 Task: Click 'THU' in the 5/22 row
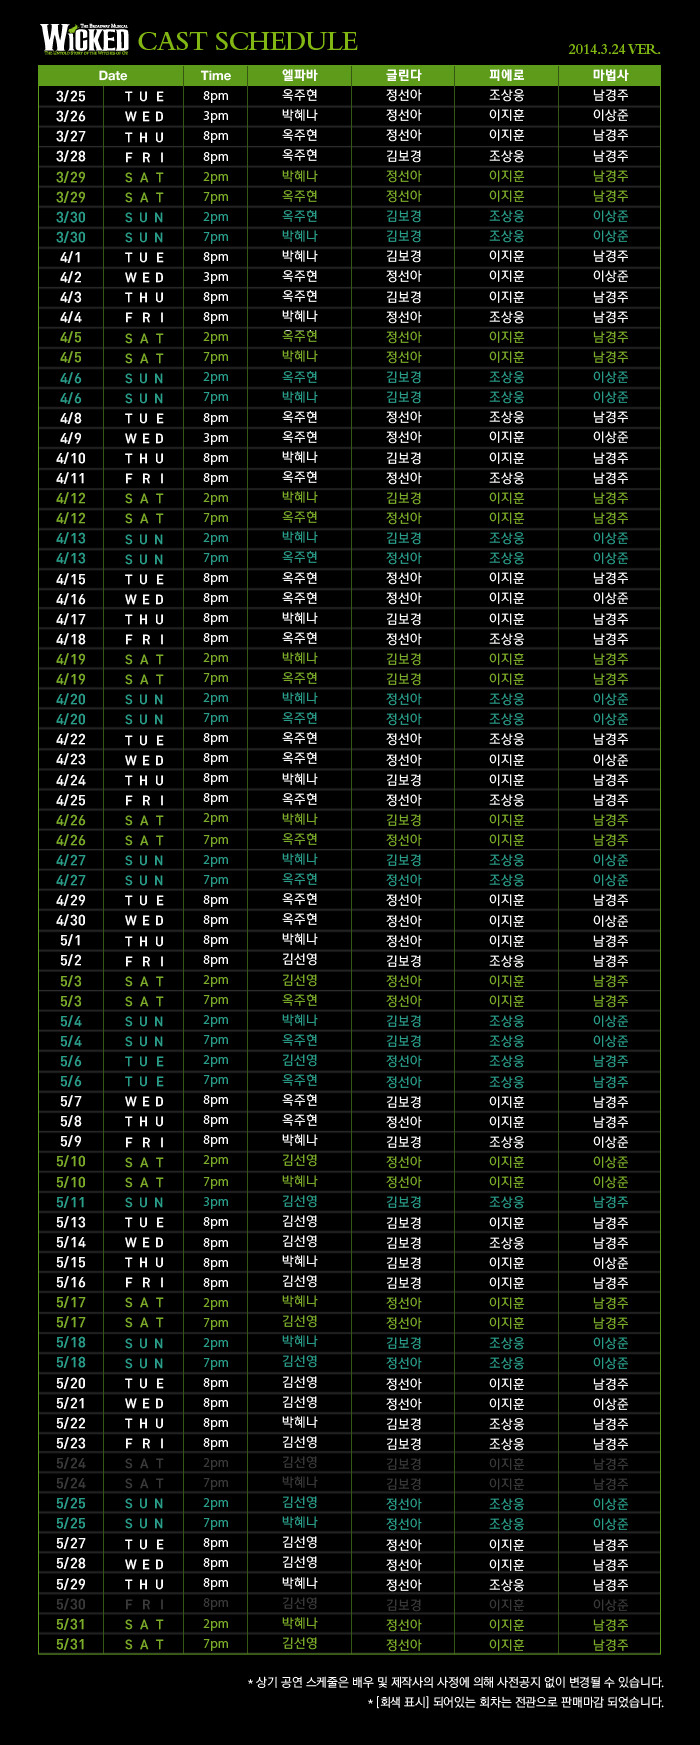[x=144, y=1423]
